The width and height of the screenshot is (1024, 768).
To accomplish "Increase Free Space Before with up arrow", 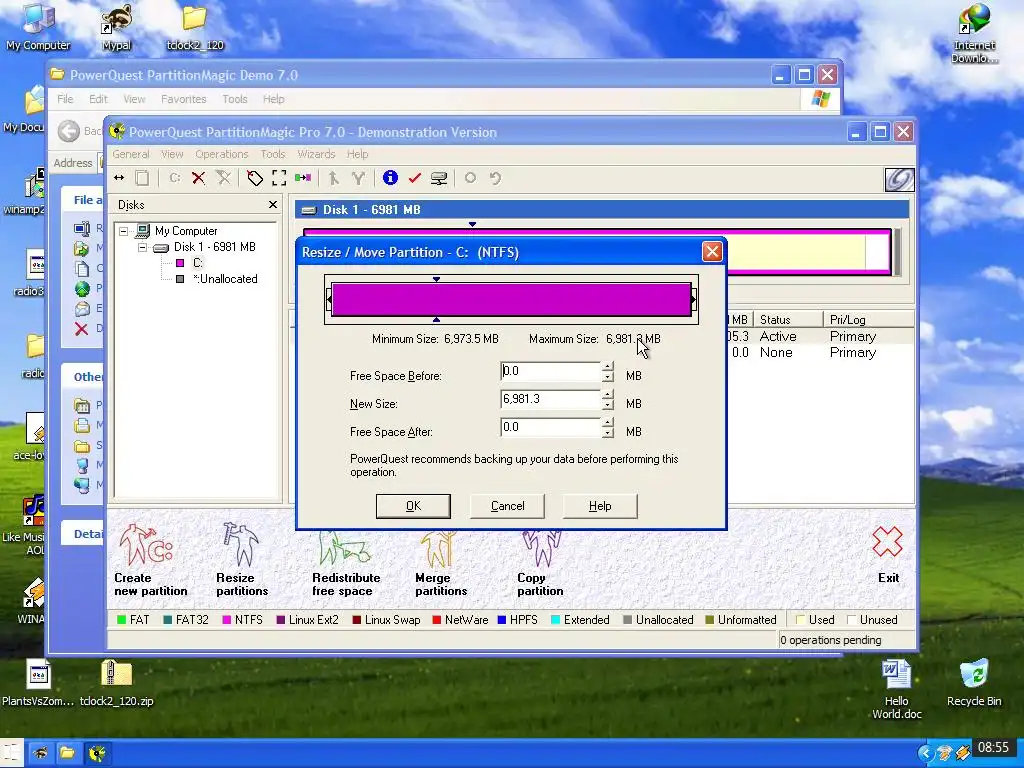I will 608,366.
